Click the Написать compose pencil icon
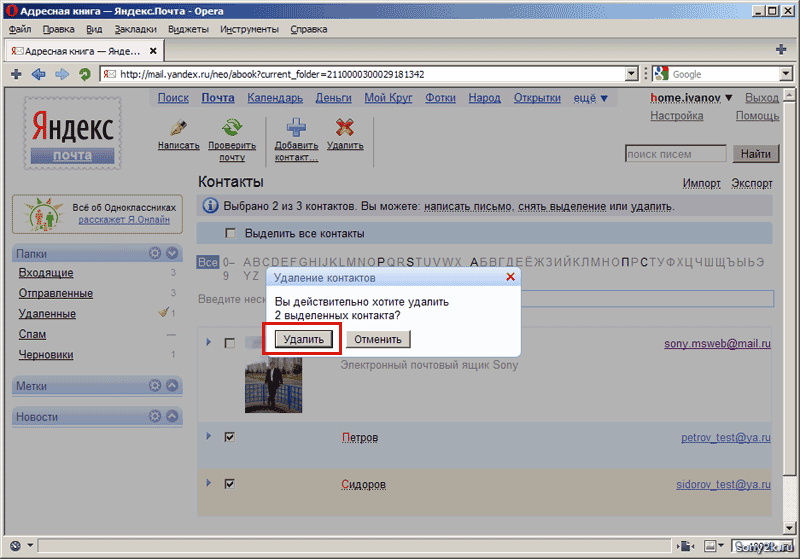800x559 pixels. [x=179, y=127]
